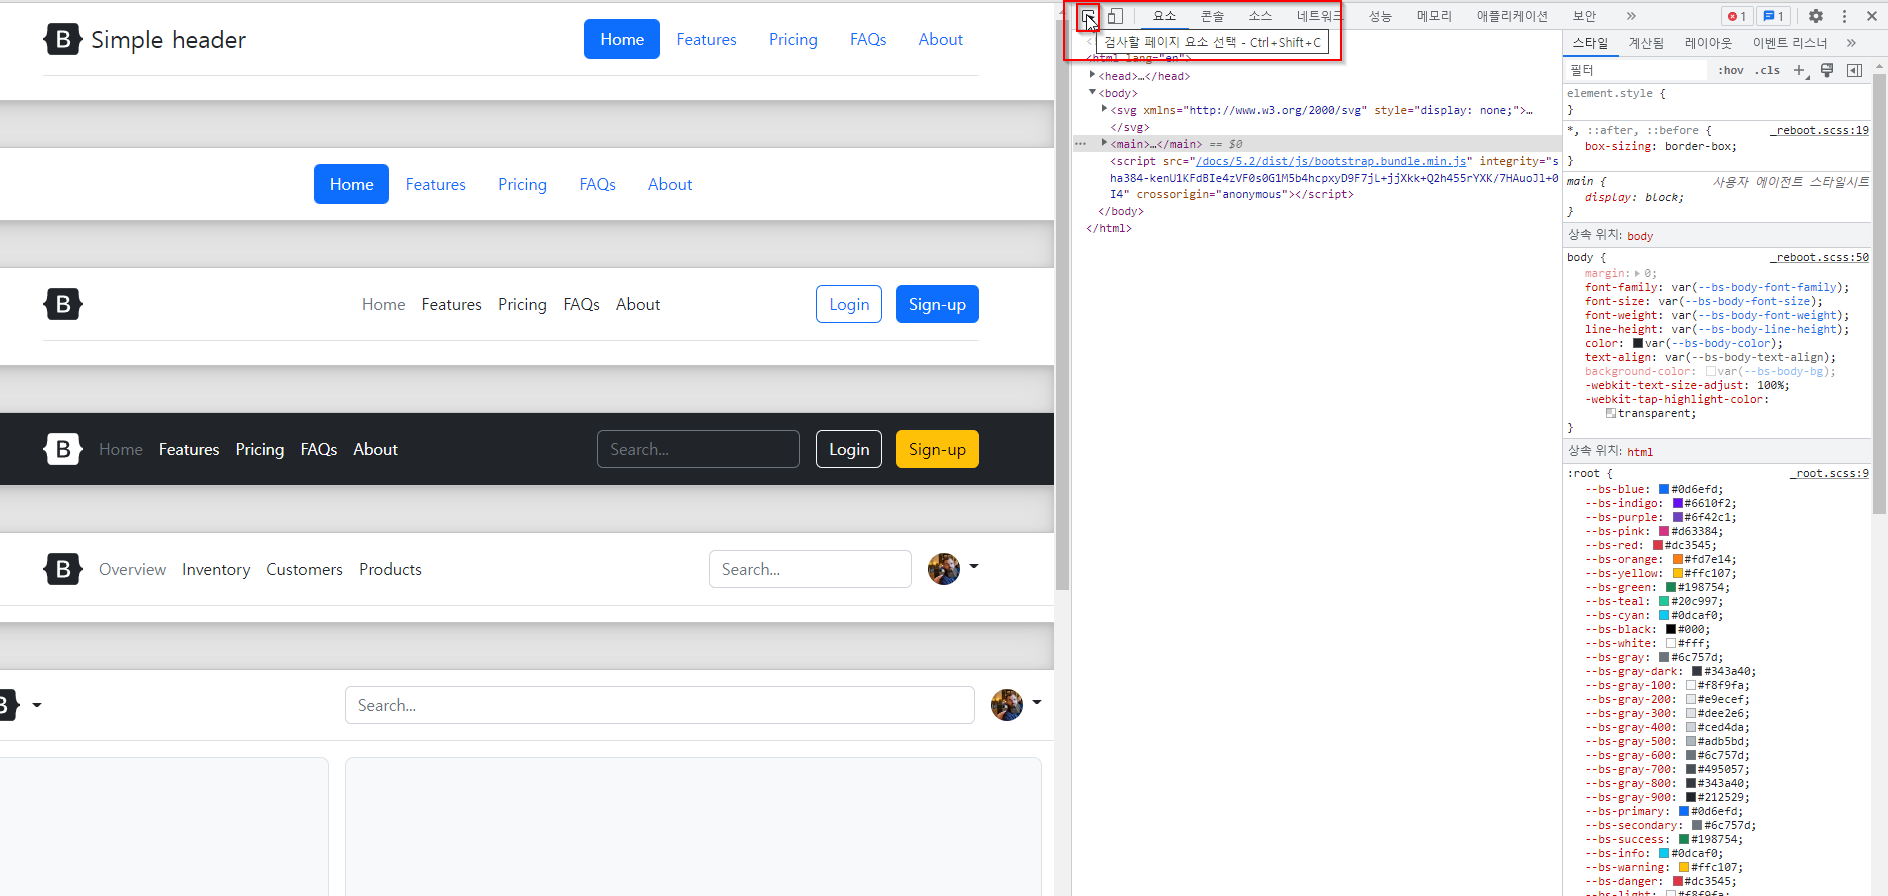Expand the margin shorthand property in body rule
The width and height of the screenshot is (1888, 896).
click(1637, 273)
